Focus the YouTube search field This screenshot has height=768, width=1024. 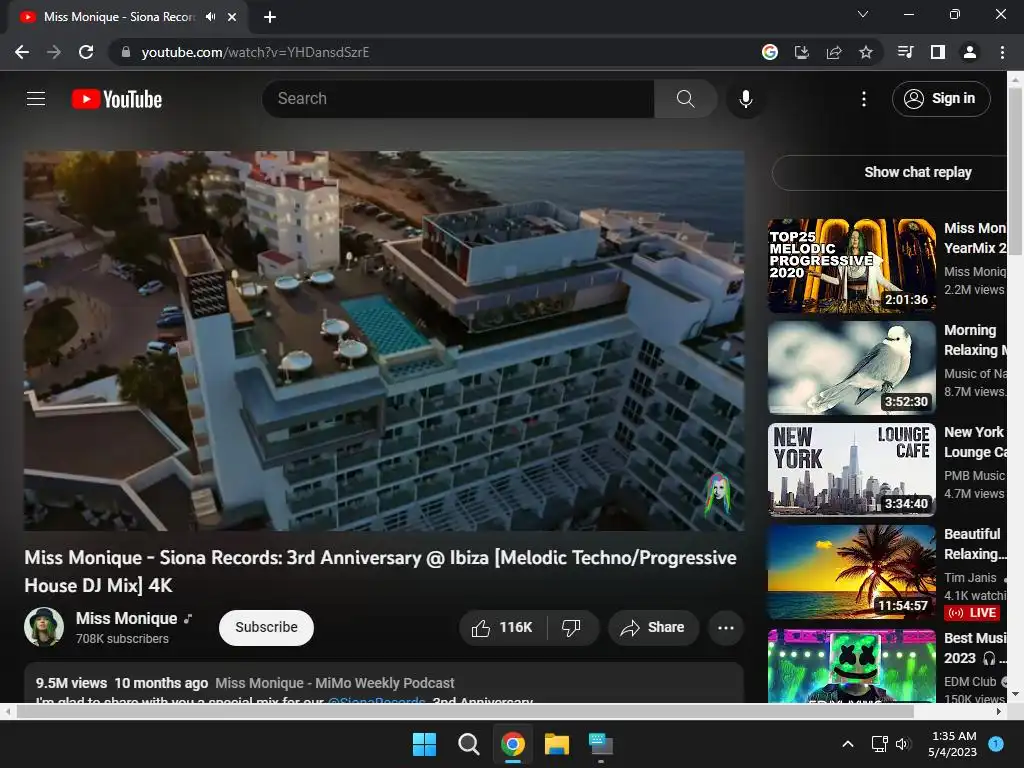coord(458,99)
